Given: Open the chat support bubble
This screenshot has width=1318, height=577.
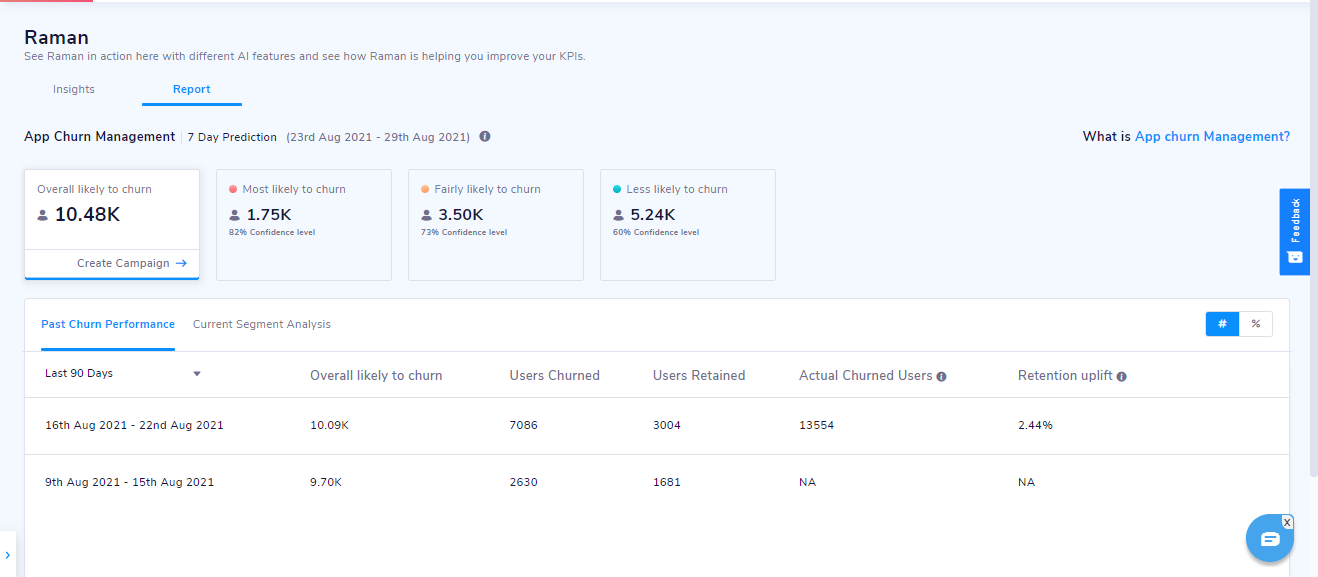Looking at the screenshot, I should (1270, 539).
